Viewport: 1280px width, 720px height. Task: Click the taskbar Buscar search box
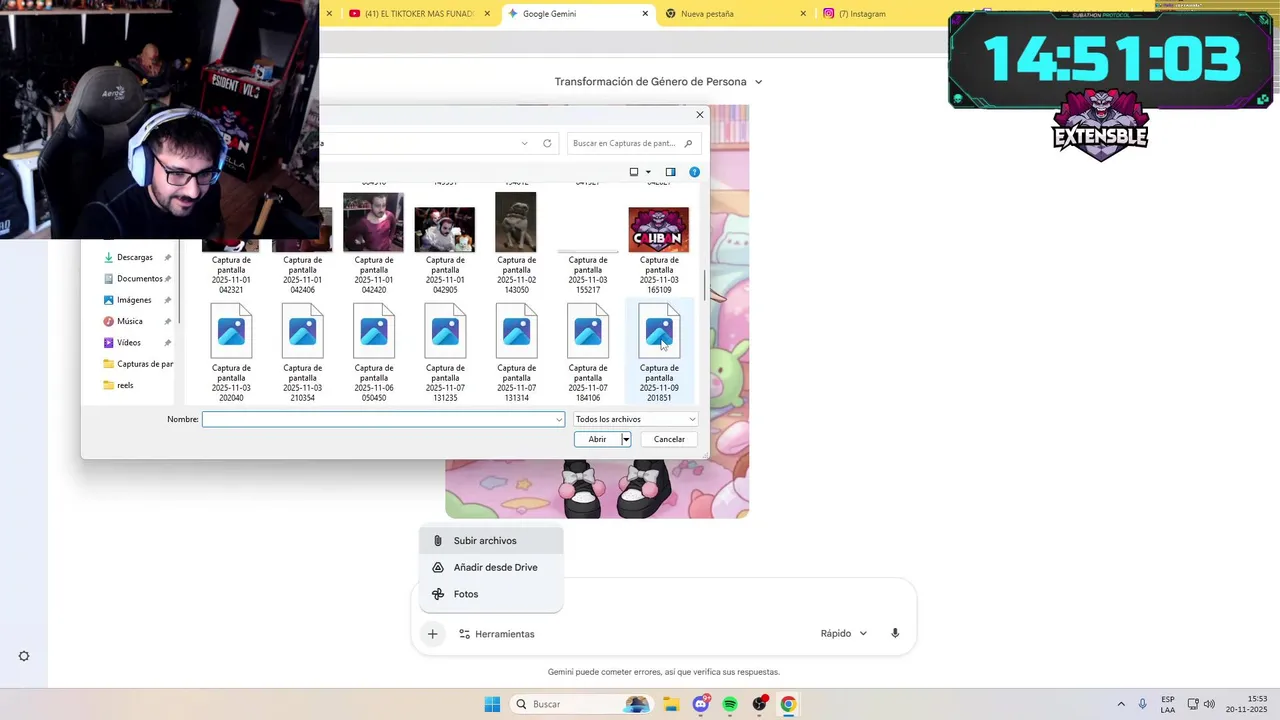[x=582, y=704]
